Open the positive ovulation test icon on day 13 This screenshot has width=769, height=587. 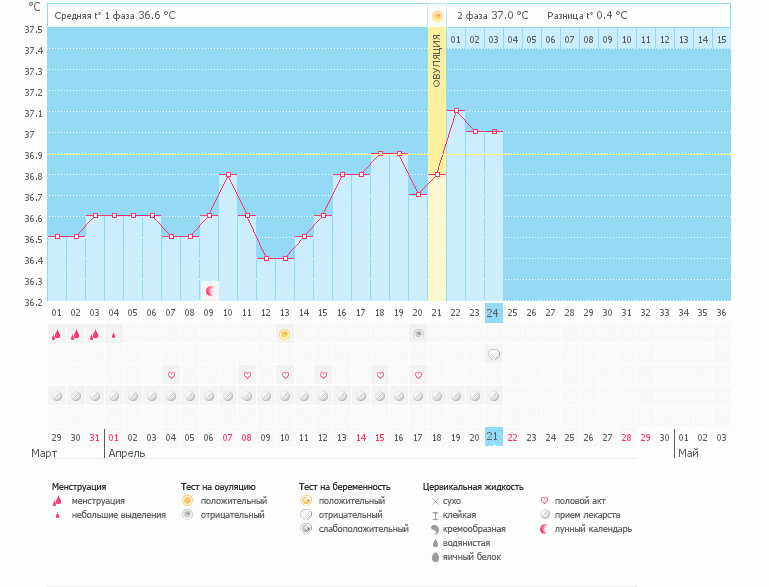coord(285,334)
